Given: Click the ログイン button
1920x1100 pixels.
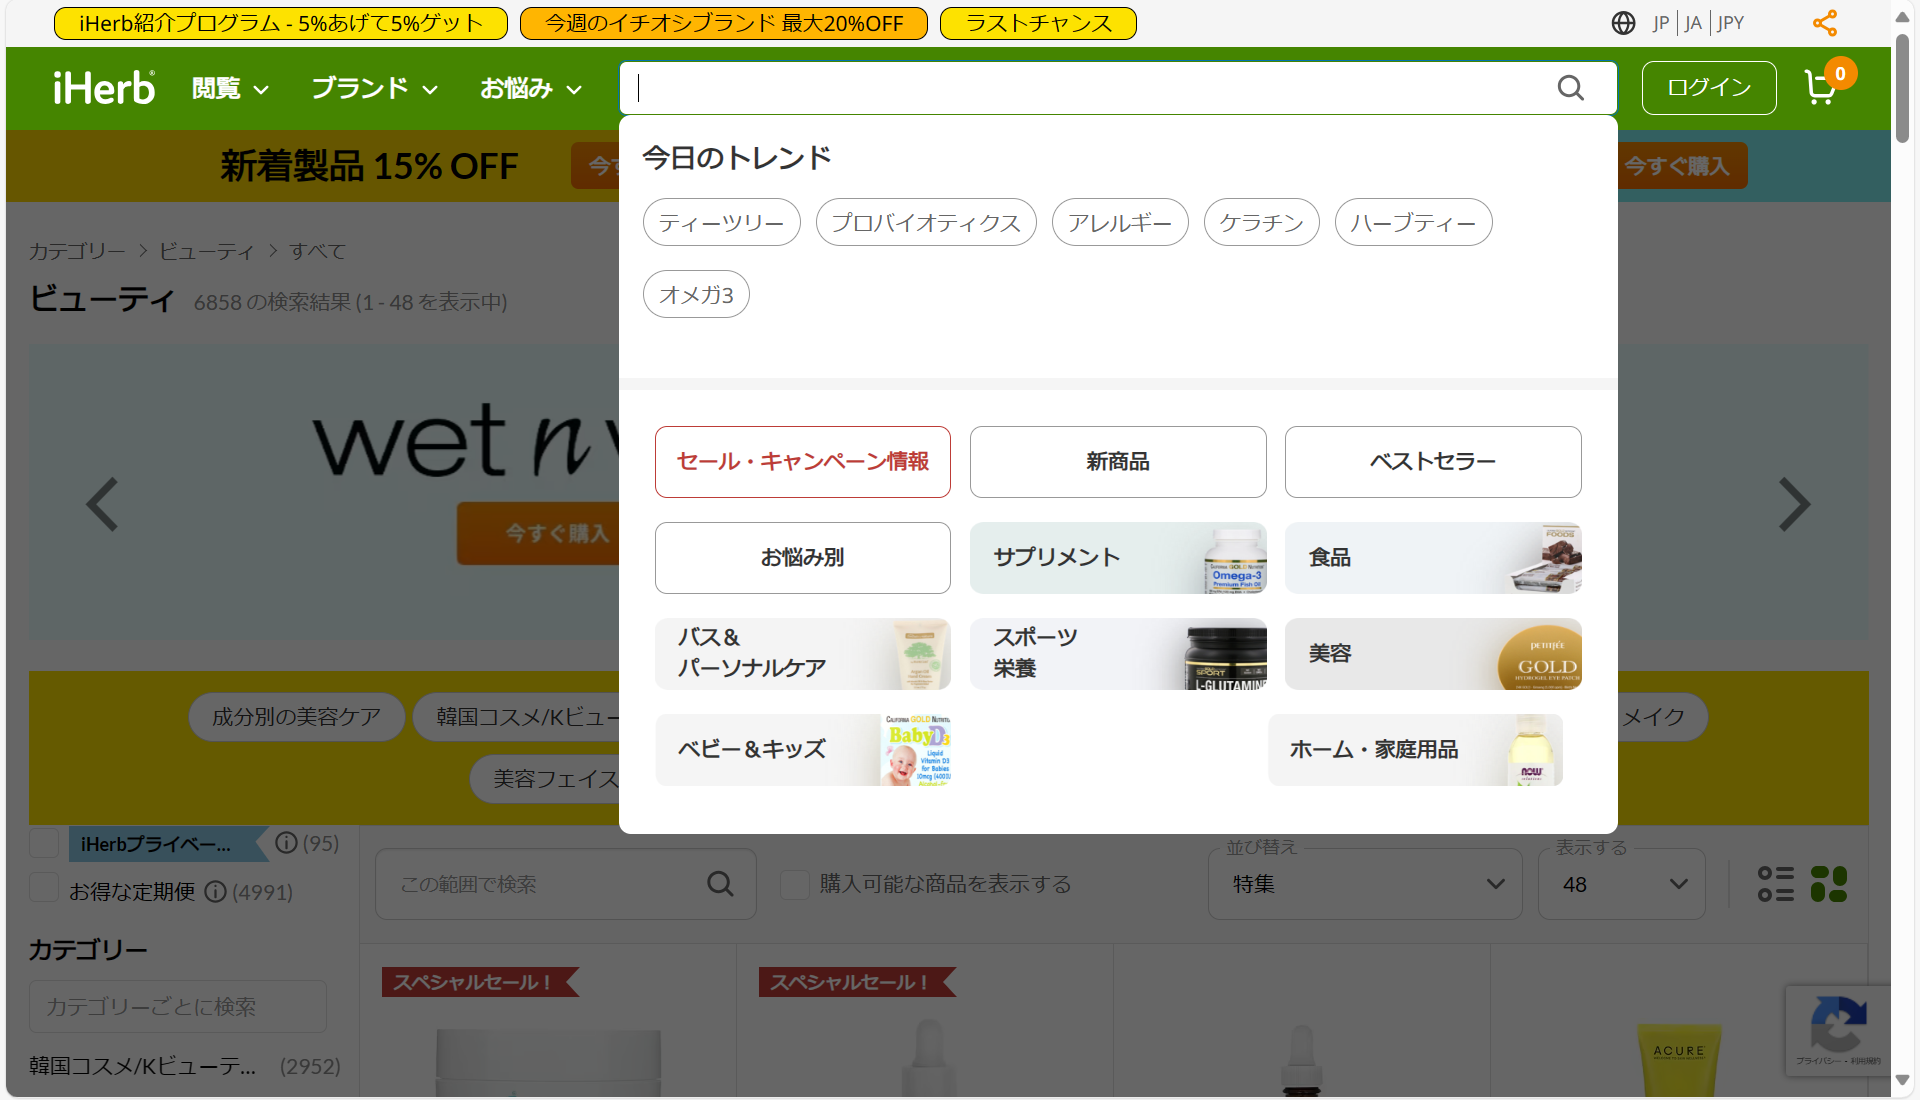Looking at the screenshot, I should [1708, 88].
